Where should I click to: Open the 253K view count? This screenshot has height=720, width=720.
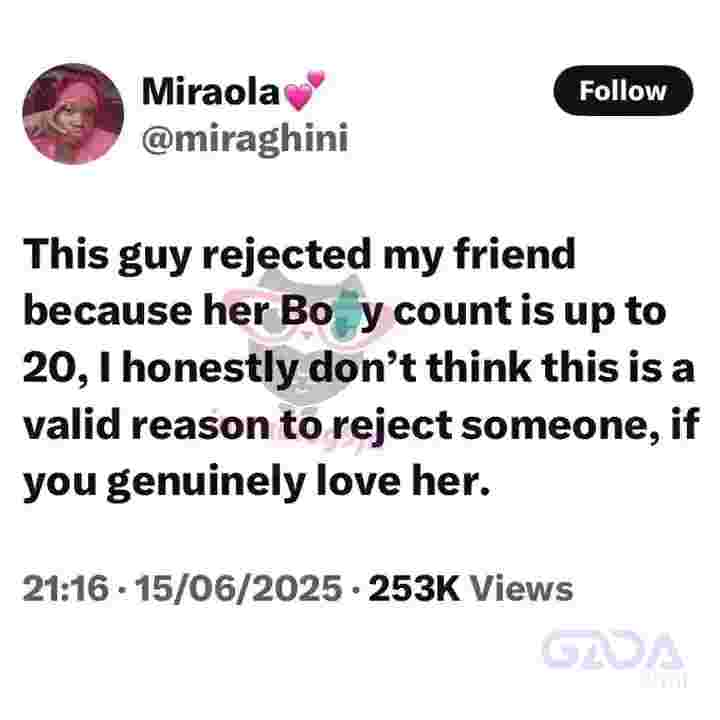[414, 588]
